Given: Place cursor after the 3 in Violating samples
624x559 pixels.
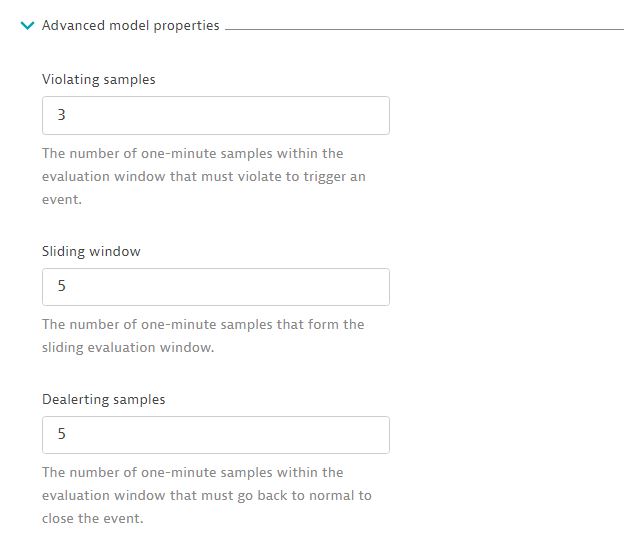Looking at the screenshot, I should [x=67, y=115].
